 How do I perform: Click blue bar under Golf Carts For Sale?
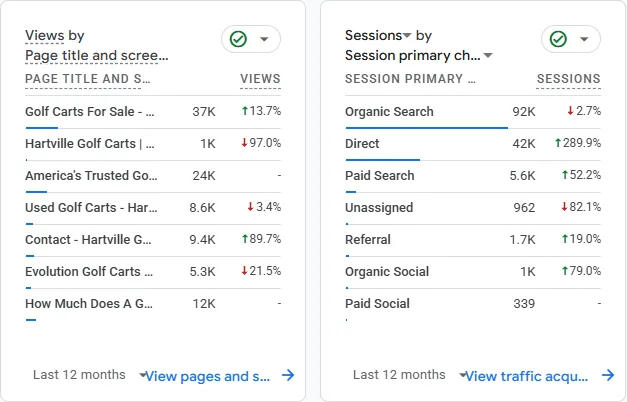click(42, 128)
